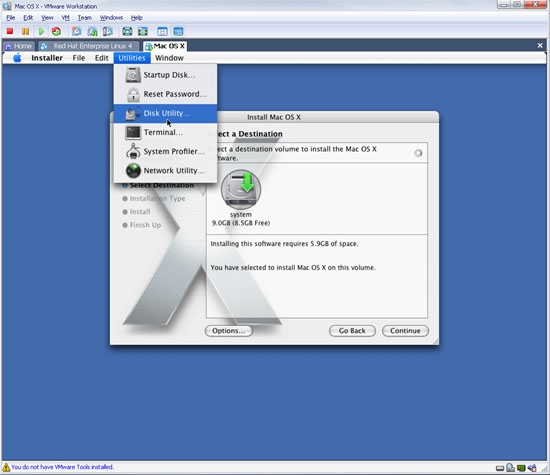Viewport: 550px width, 475px height.
Task: Click the Go Back button
Action: point(352,331)
